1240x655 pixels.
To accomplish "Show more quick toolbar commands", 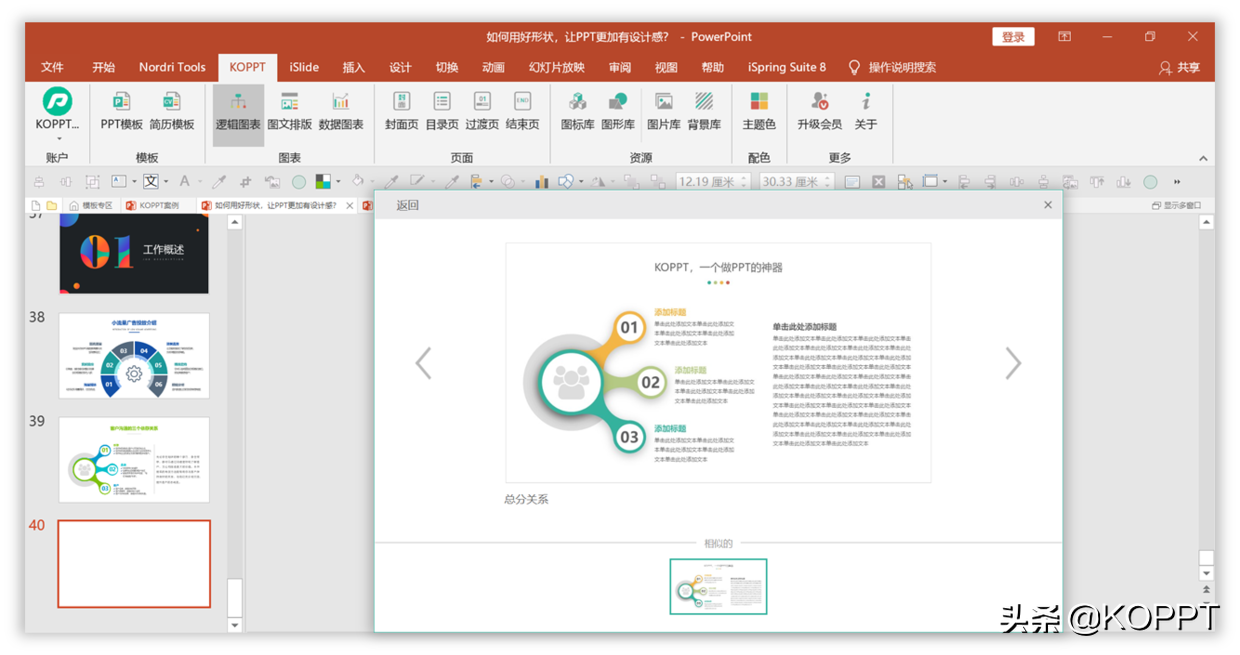I will click(x=1177, y=181).
